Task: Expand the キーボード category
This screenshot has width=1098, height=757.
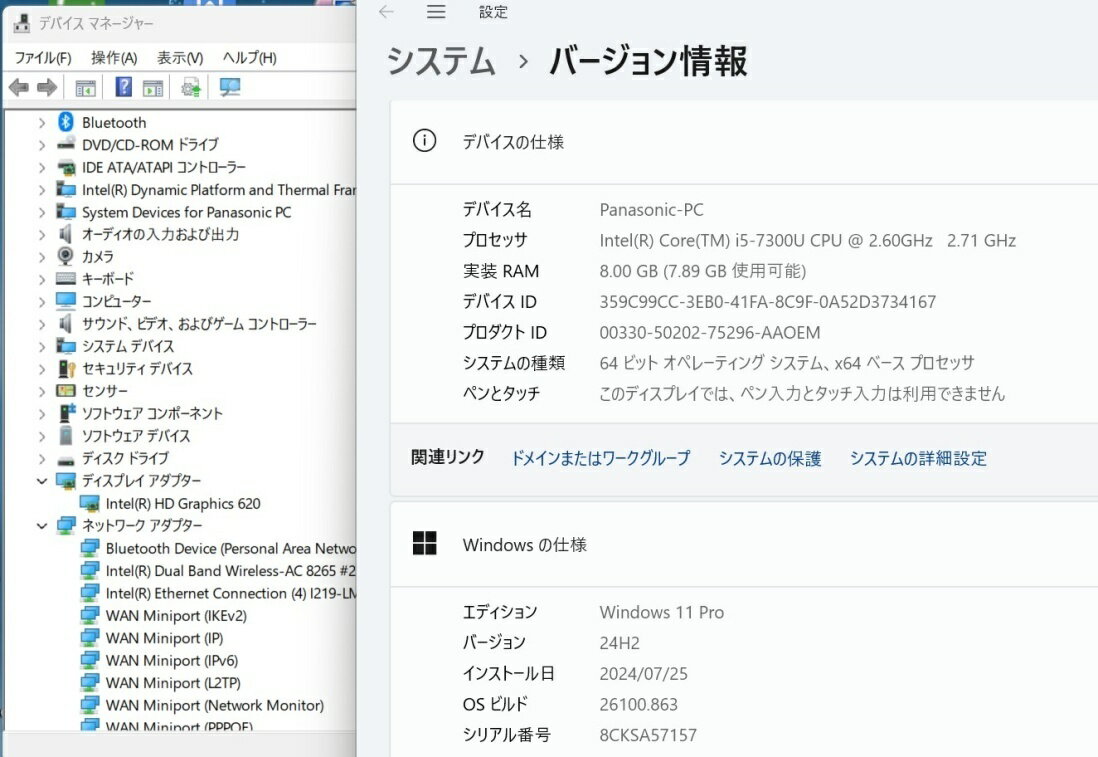Action: coord(41,279)
